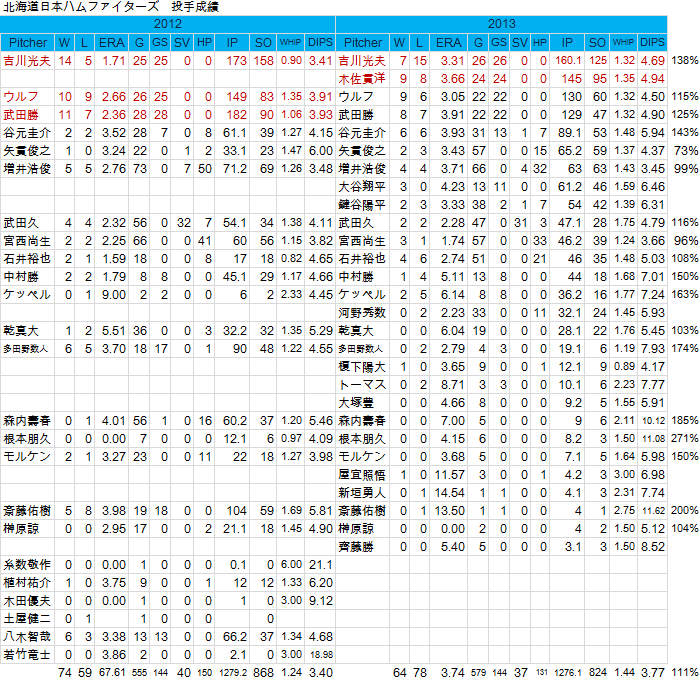Click the 163% value beside ケッペル's row
This screenshot has height=677, width=699.
click(x=685, y=295)
